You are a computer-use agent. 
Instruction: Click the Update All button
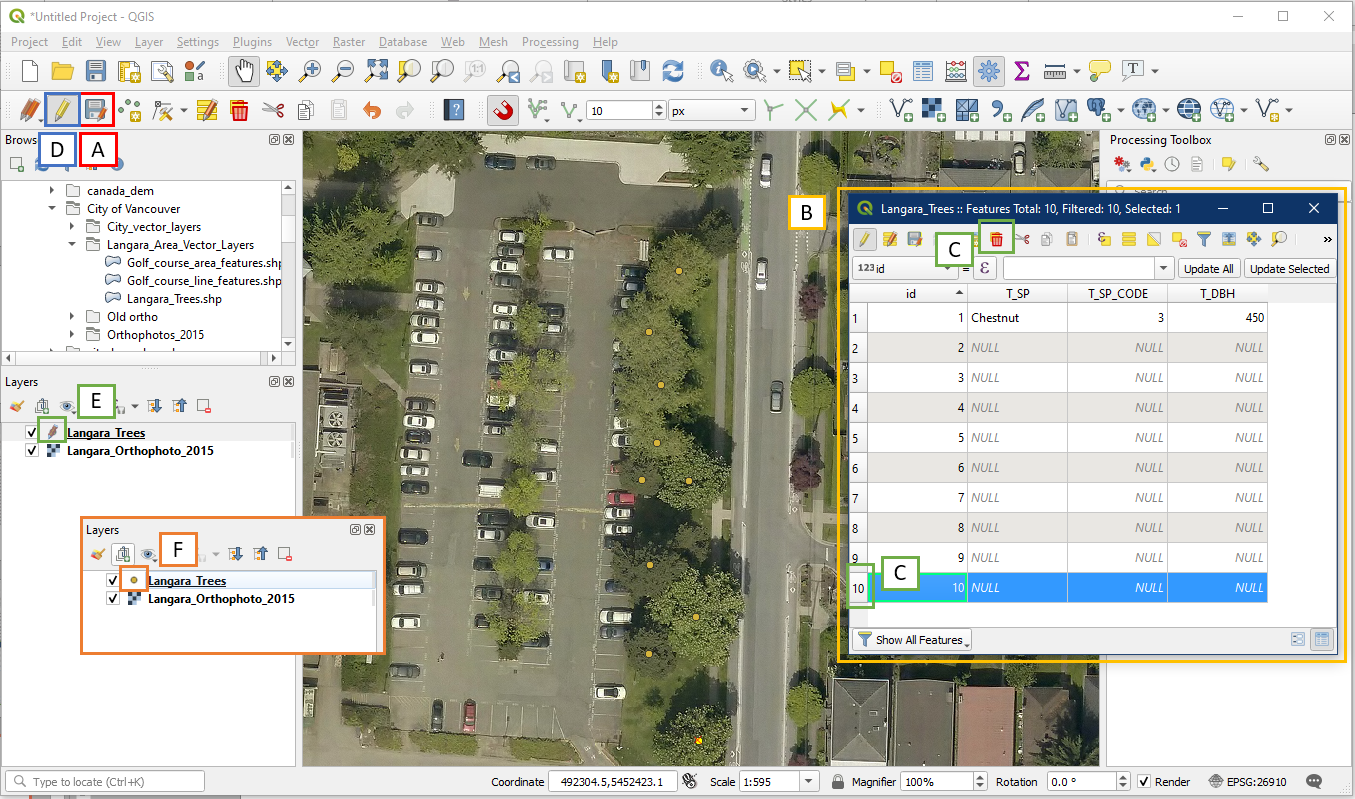1208,268
